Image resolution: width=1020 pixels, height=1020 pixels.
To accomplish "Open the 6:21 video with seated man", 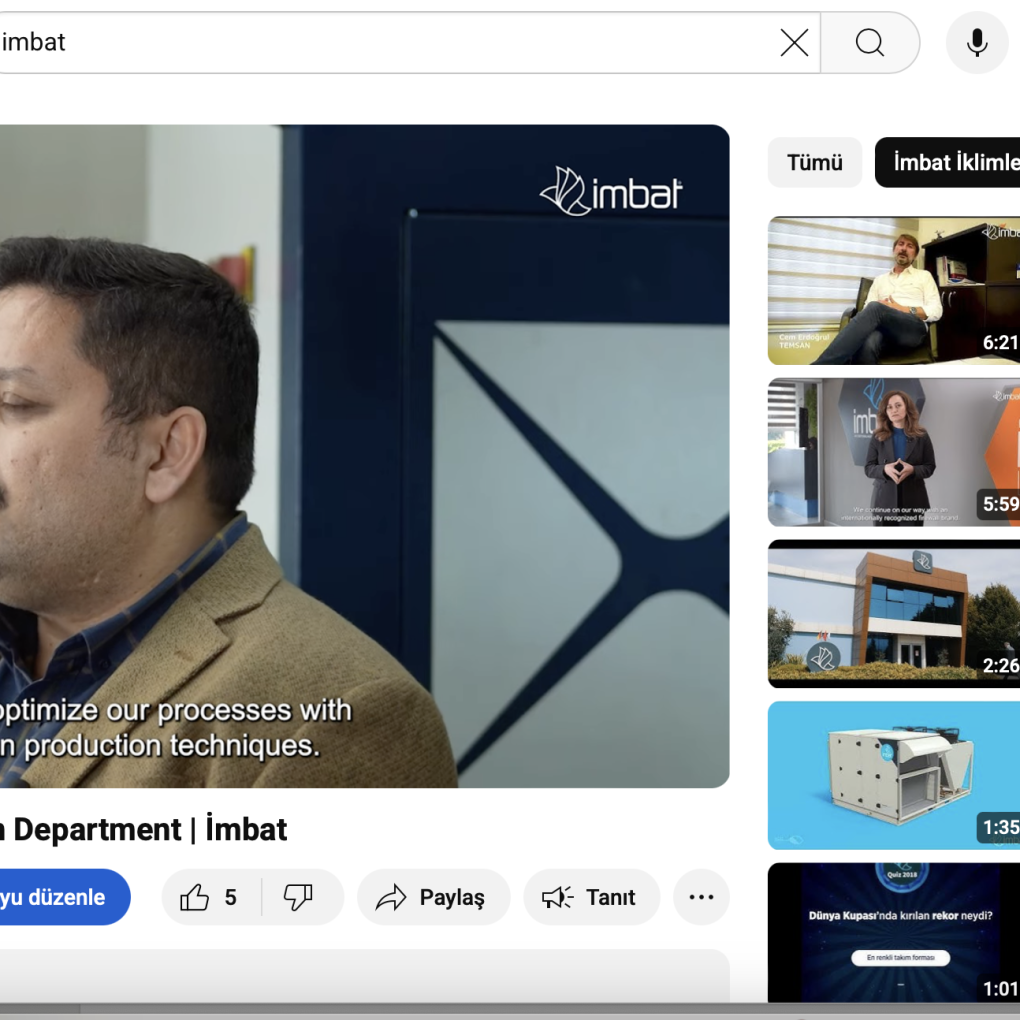I will [894, 290].
